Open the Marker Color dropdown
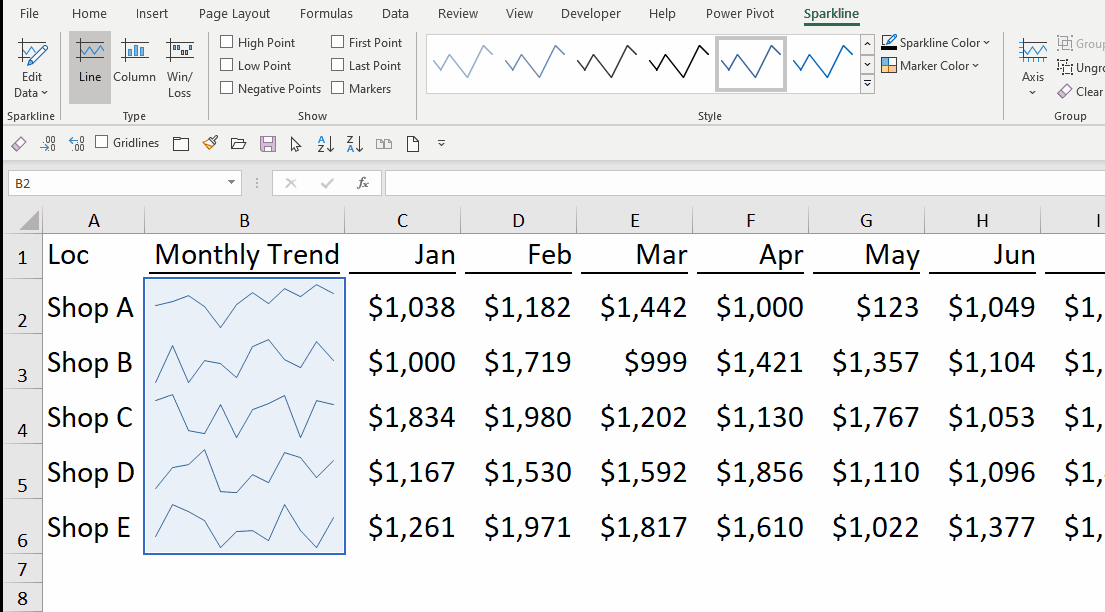1105x612 pixels. coord(930,66)
